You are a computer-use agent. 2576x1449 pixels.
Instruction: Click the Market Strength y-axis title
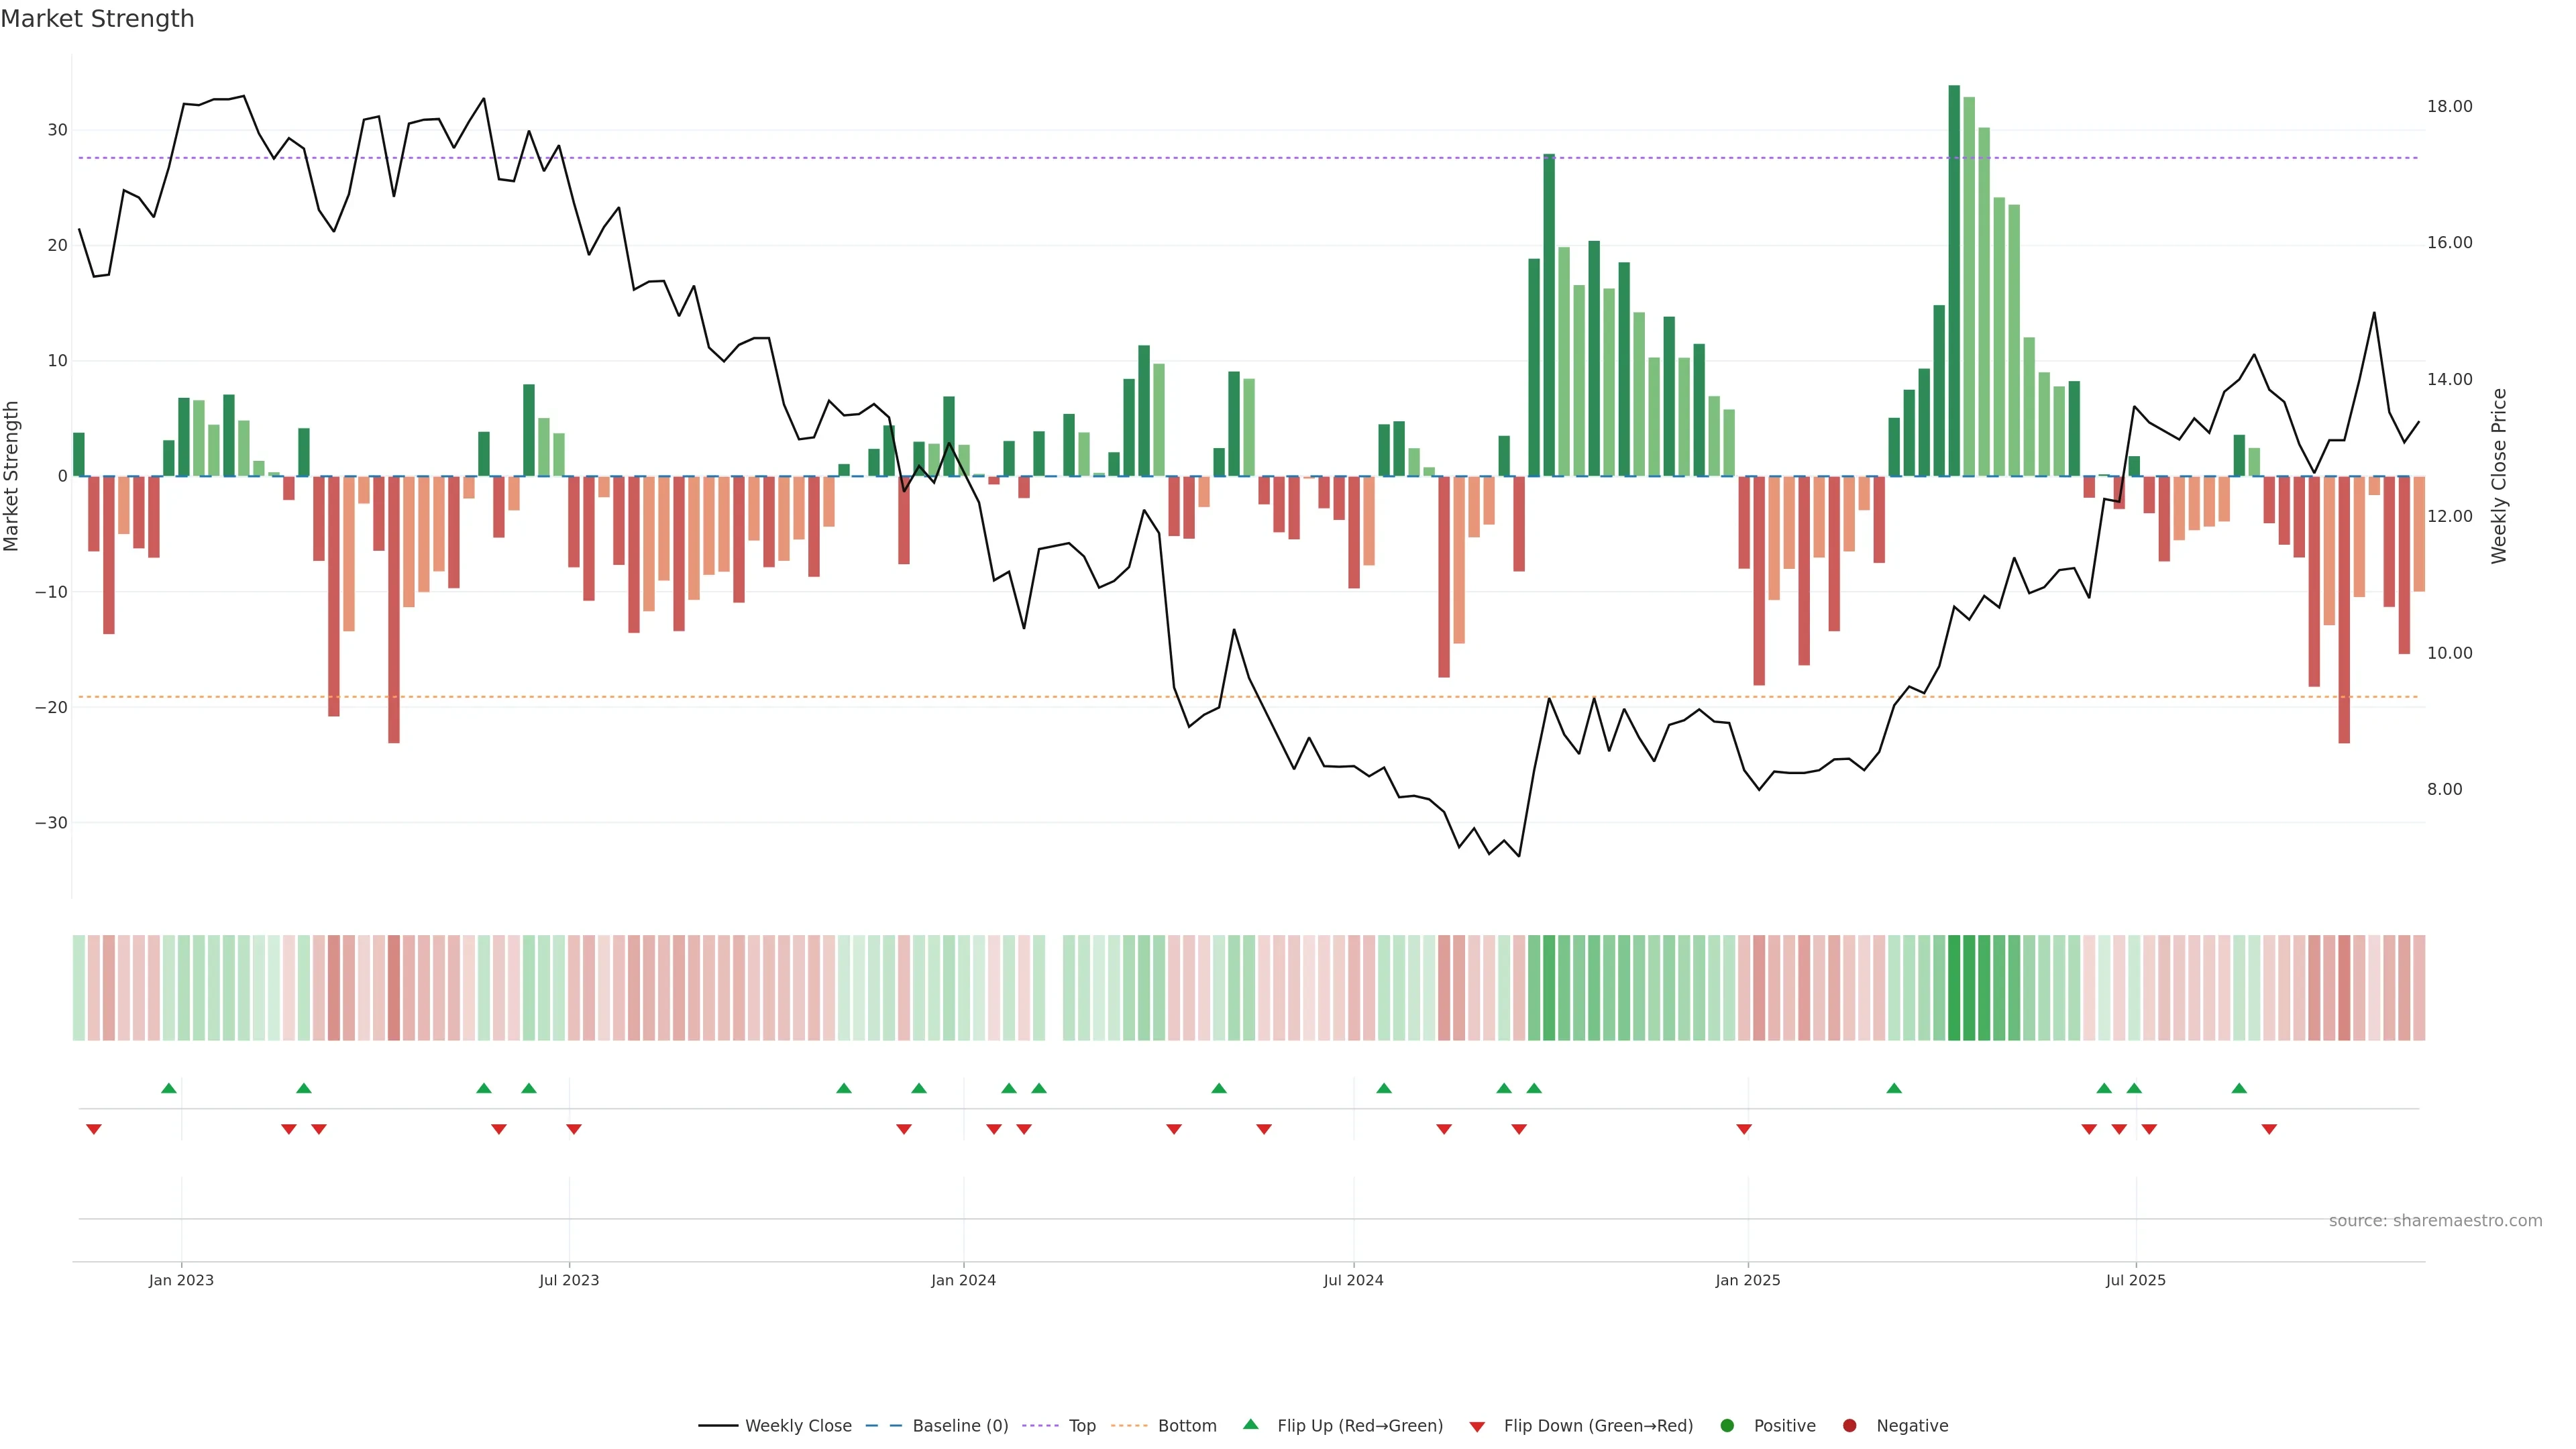coord(12,476)
